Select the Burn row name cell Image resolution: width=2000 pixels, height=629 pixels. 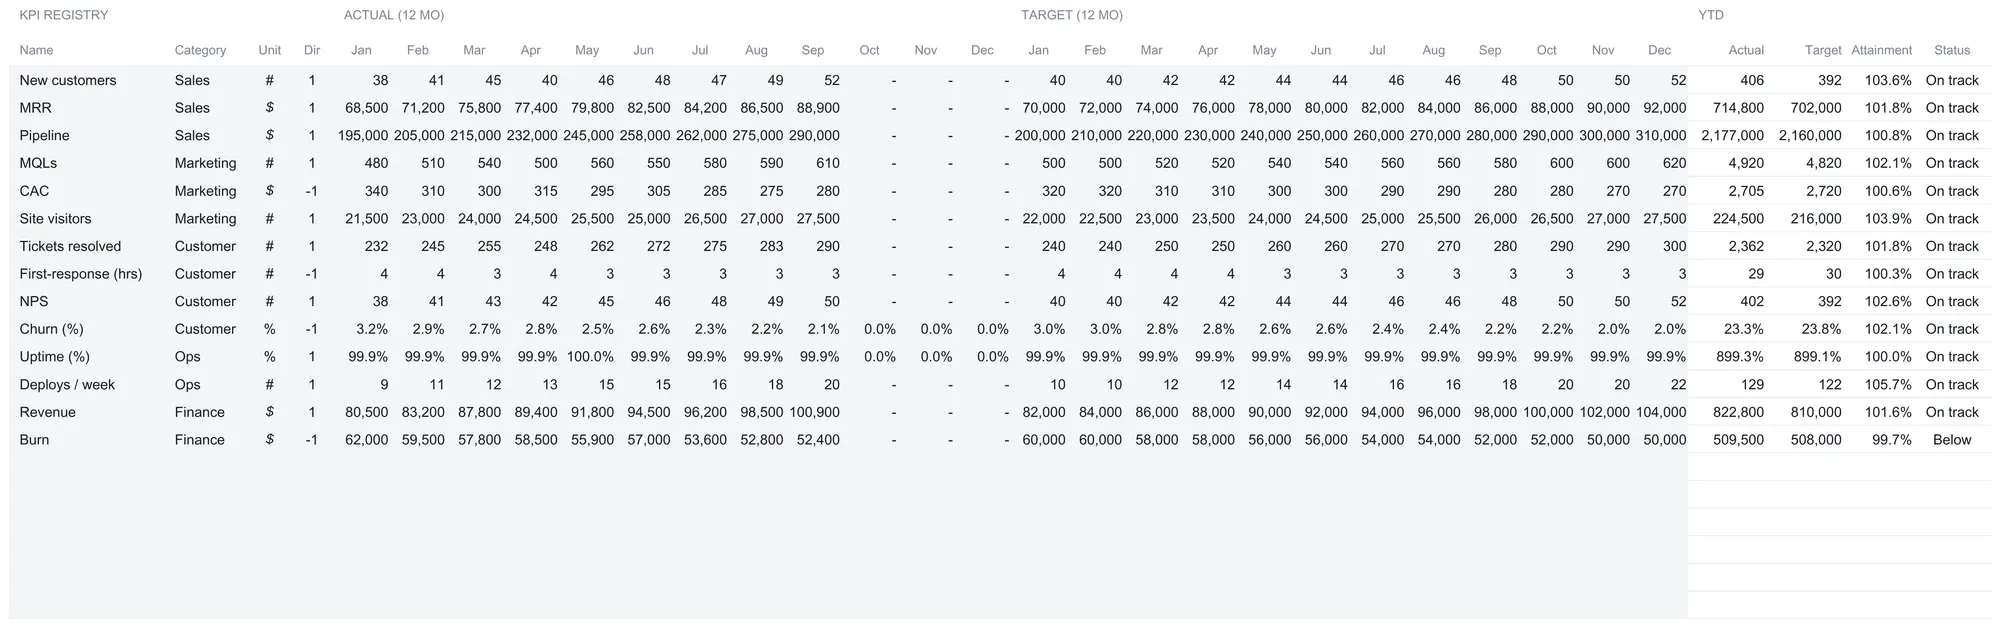[34, 440]
